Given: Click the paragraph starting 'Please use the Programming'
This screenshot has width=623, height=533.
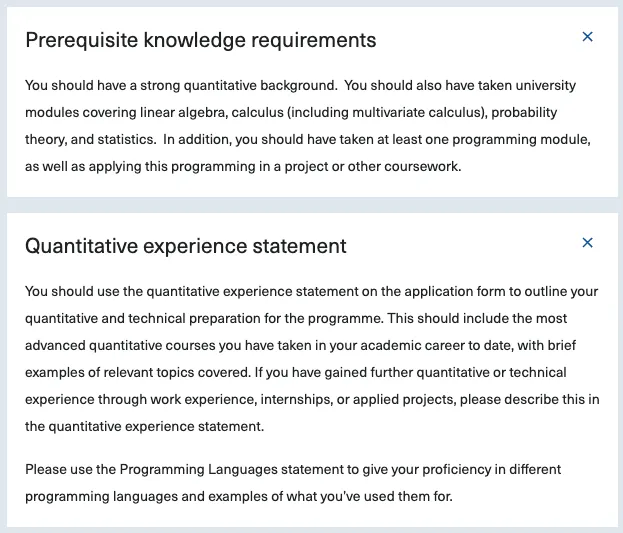Looking at the screenshot, I should 293,483.
